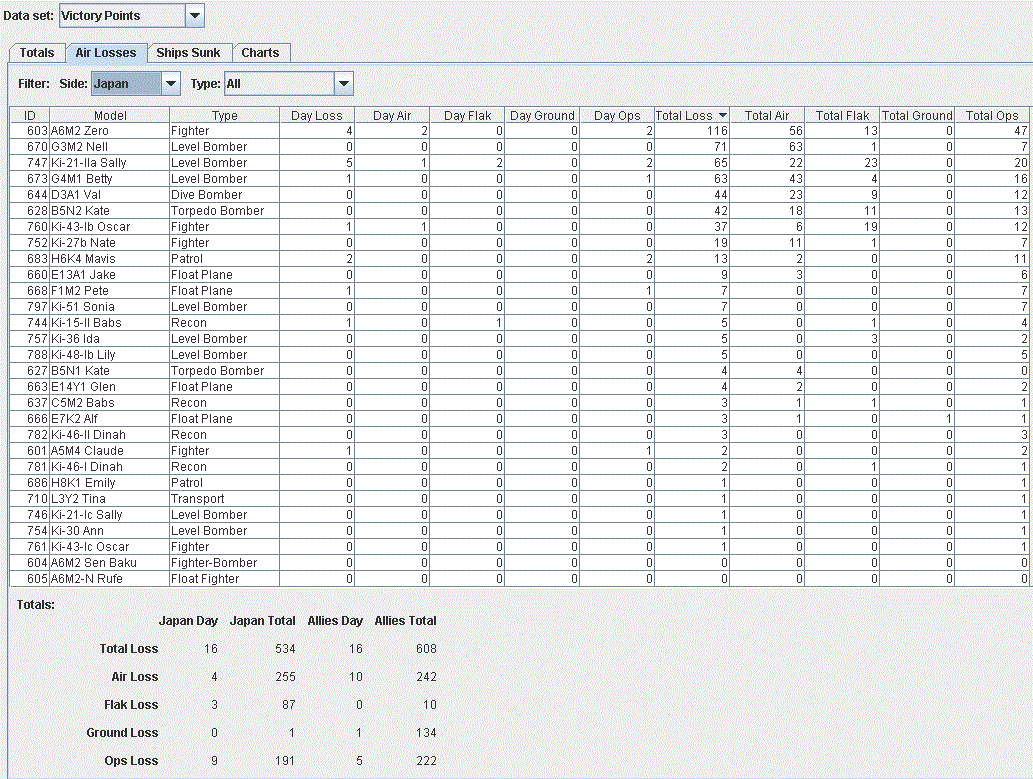Select the H6K4 Mavis row
Image resolution: width=1033 pixels, height=779 pixels.
coord(520,259)
